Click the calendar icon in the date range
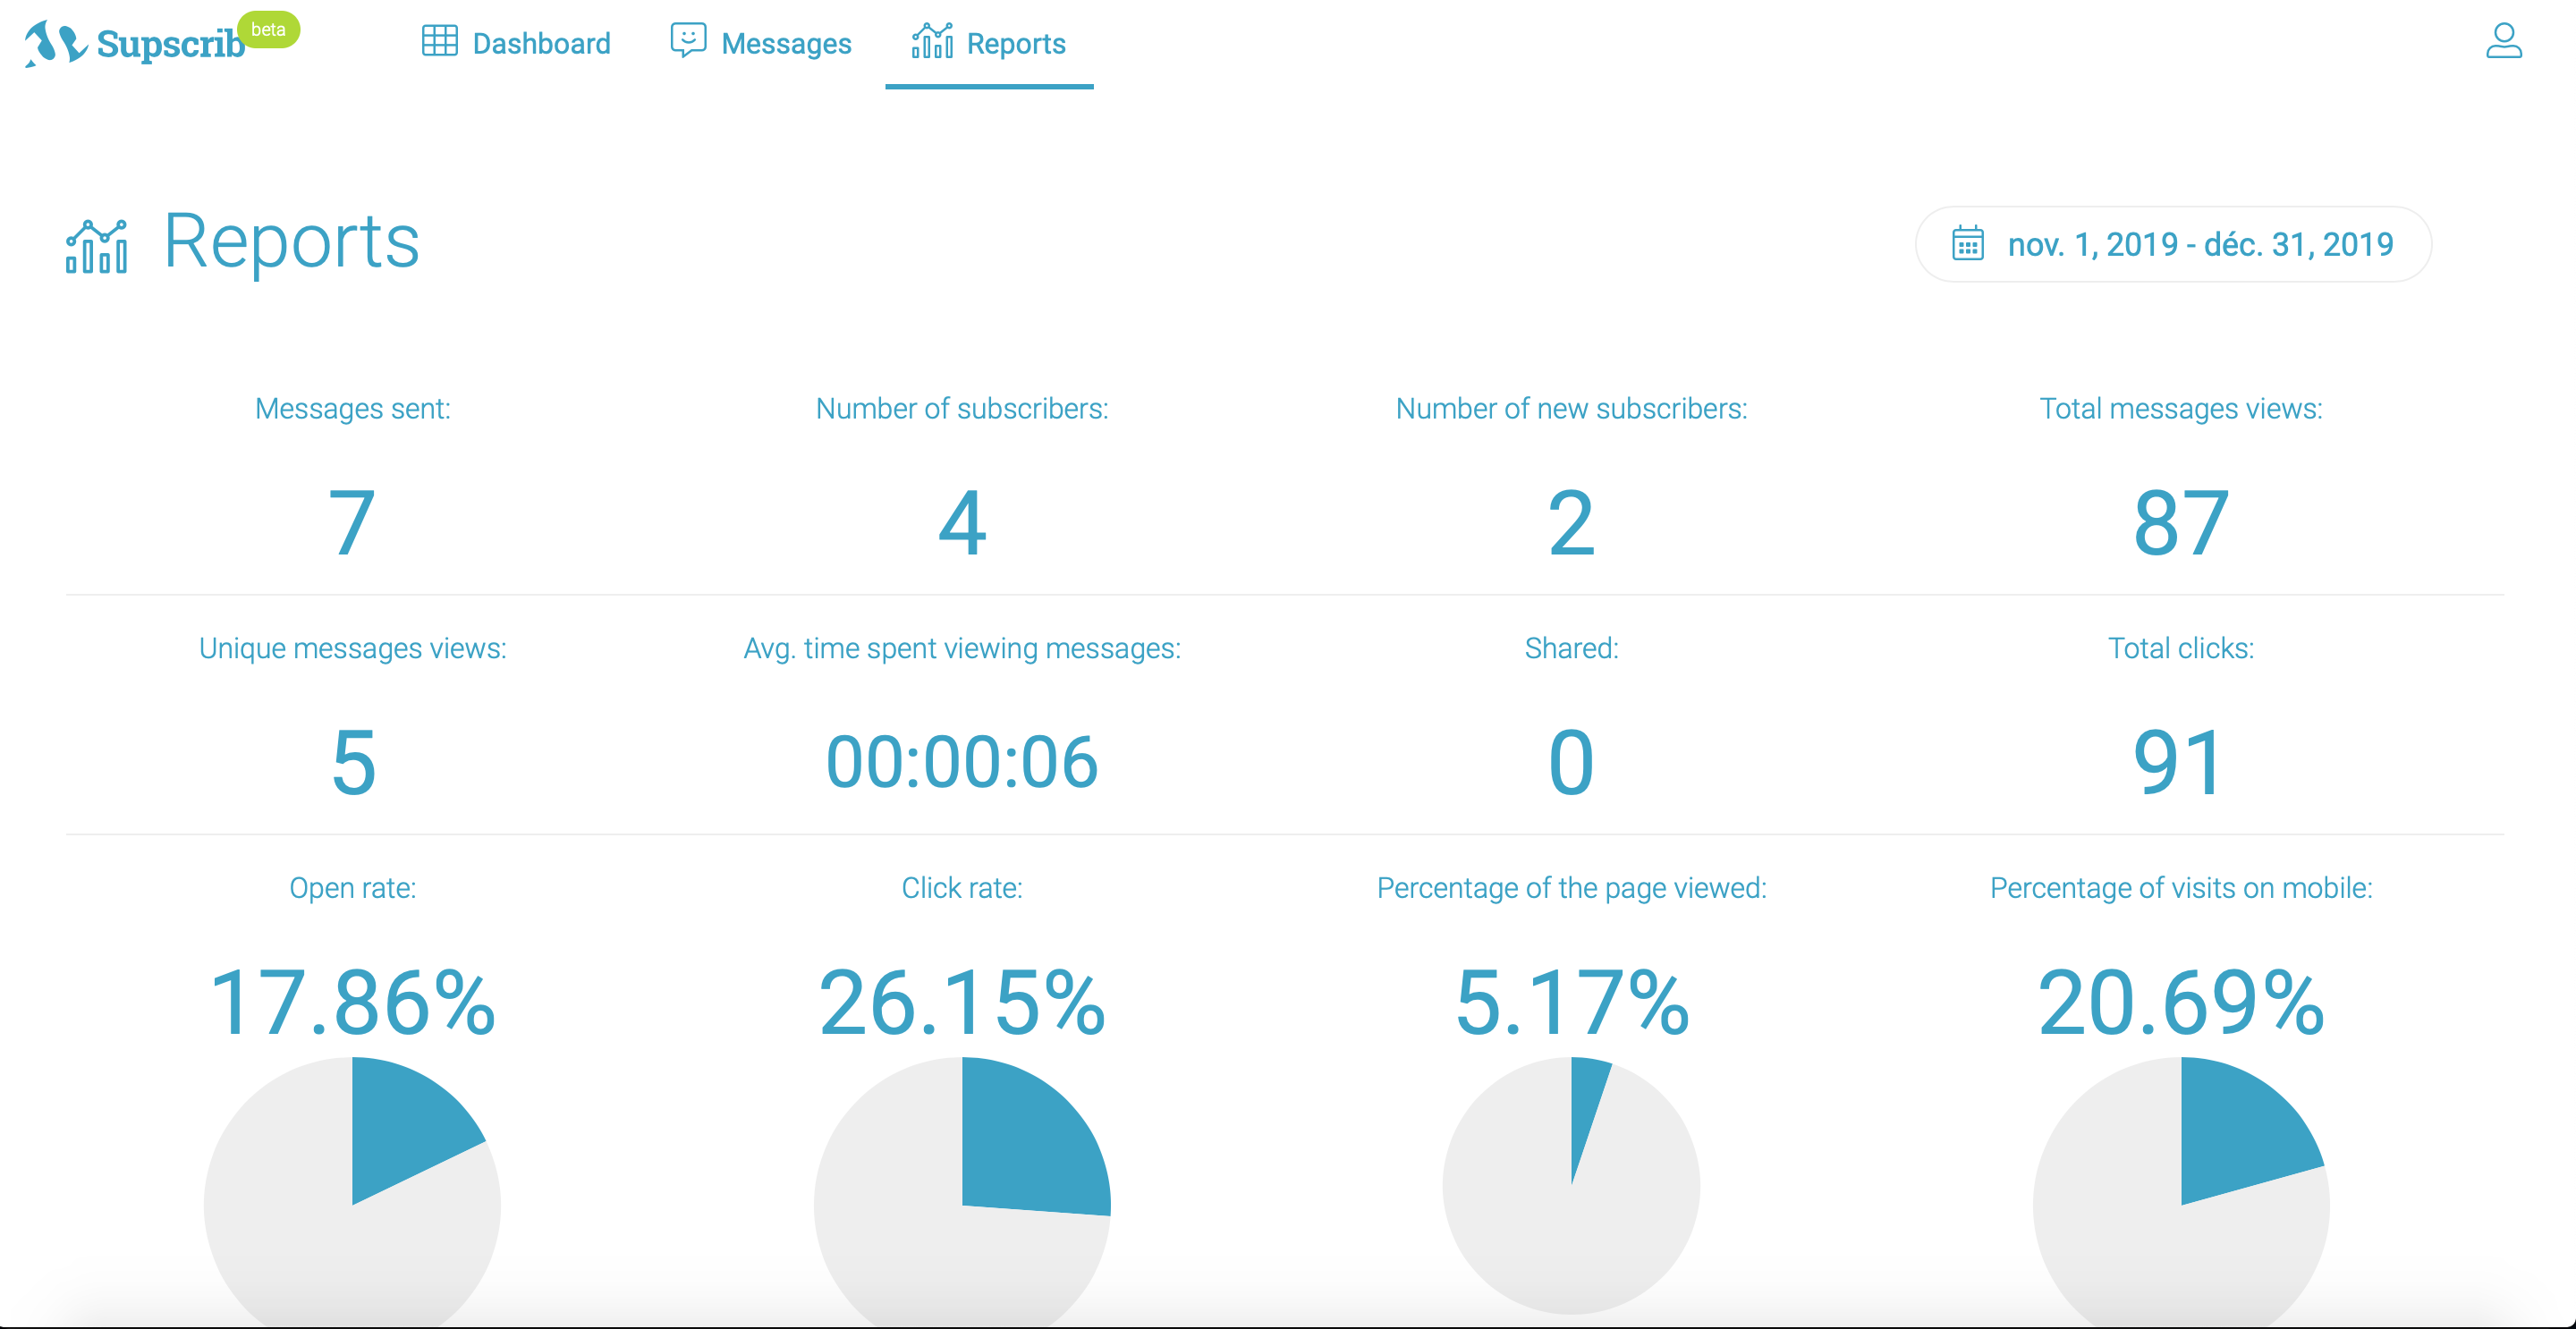Viewport: 2576px width, 1329px height. coord(1967,244)
